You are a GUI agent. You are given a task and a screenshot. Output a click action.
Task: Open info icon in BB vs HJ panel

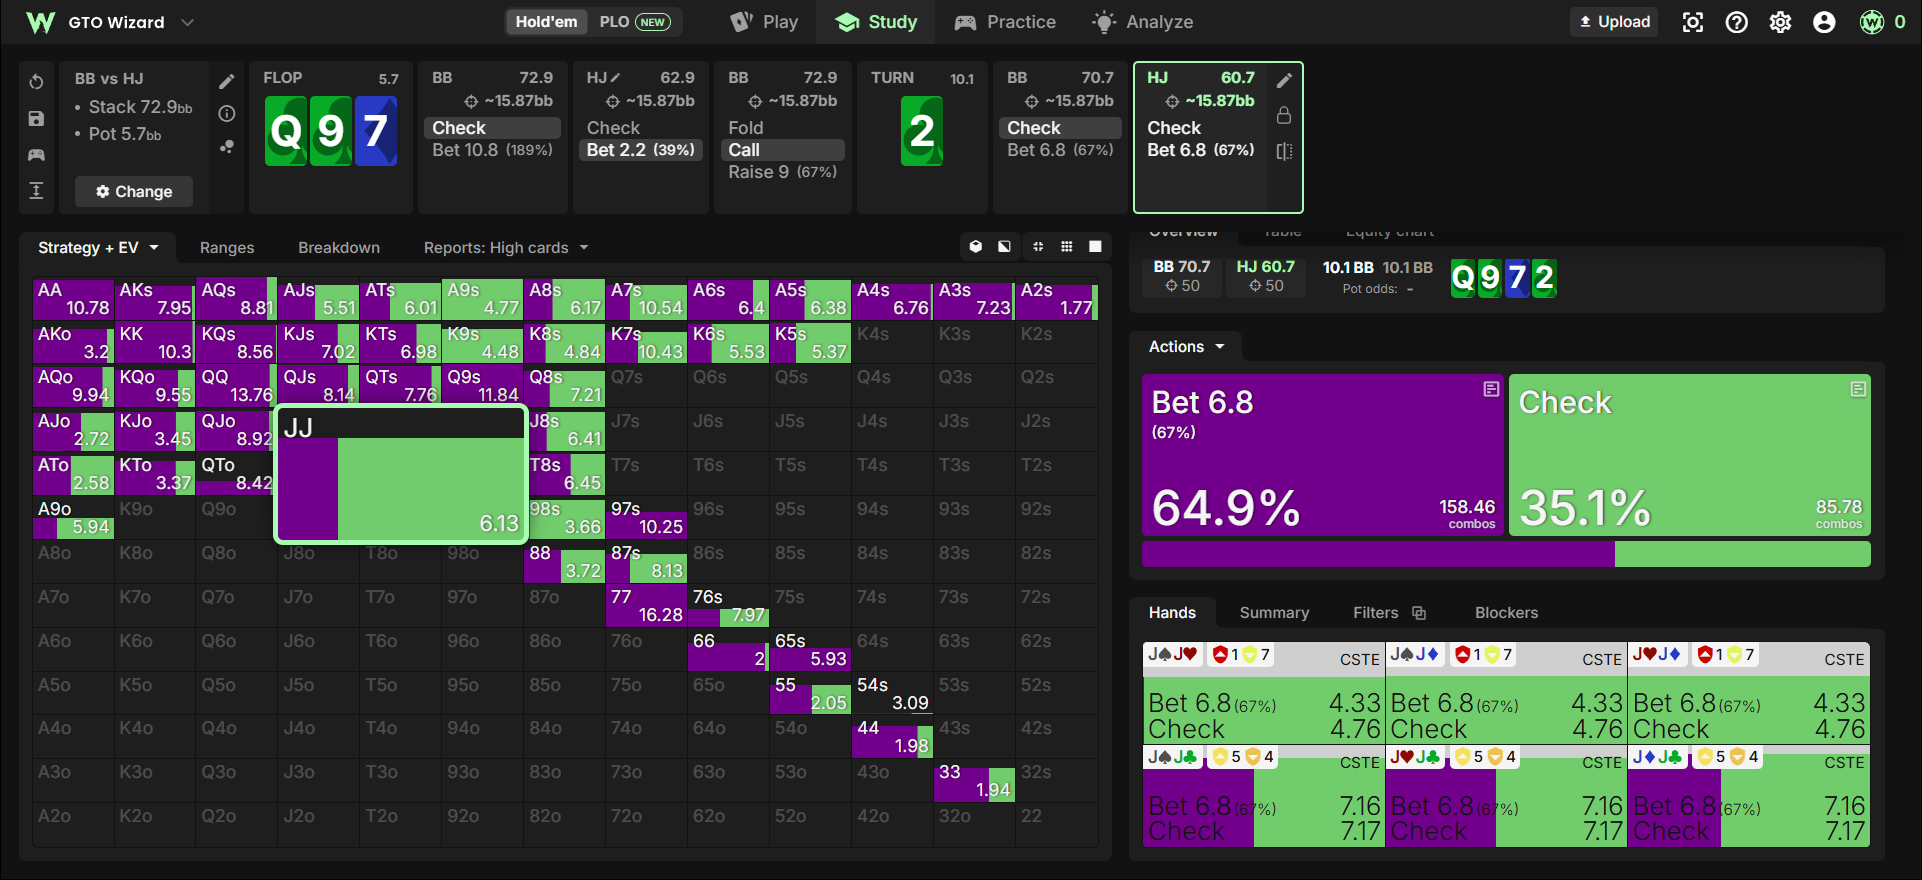click(x=227, y=114)
